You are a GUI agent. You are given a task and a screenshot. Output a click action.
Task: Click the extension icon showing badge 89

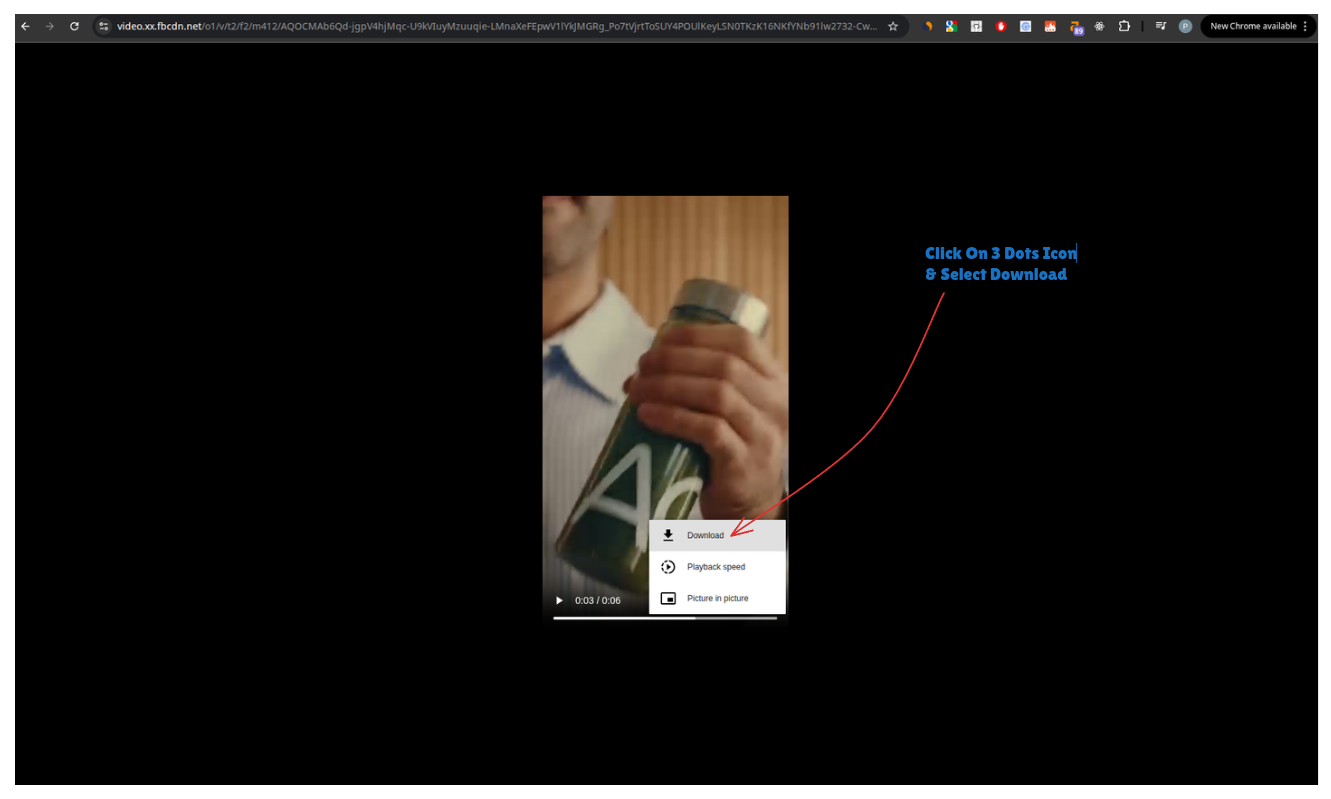pyautogui.click(x=1076, y=26)
